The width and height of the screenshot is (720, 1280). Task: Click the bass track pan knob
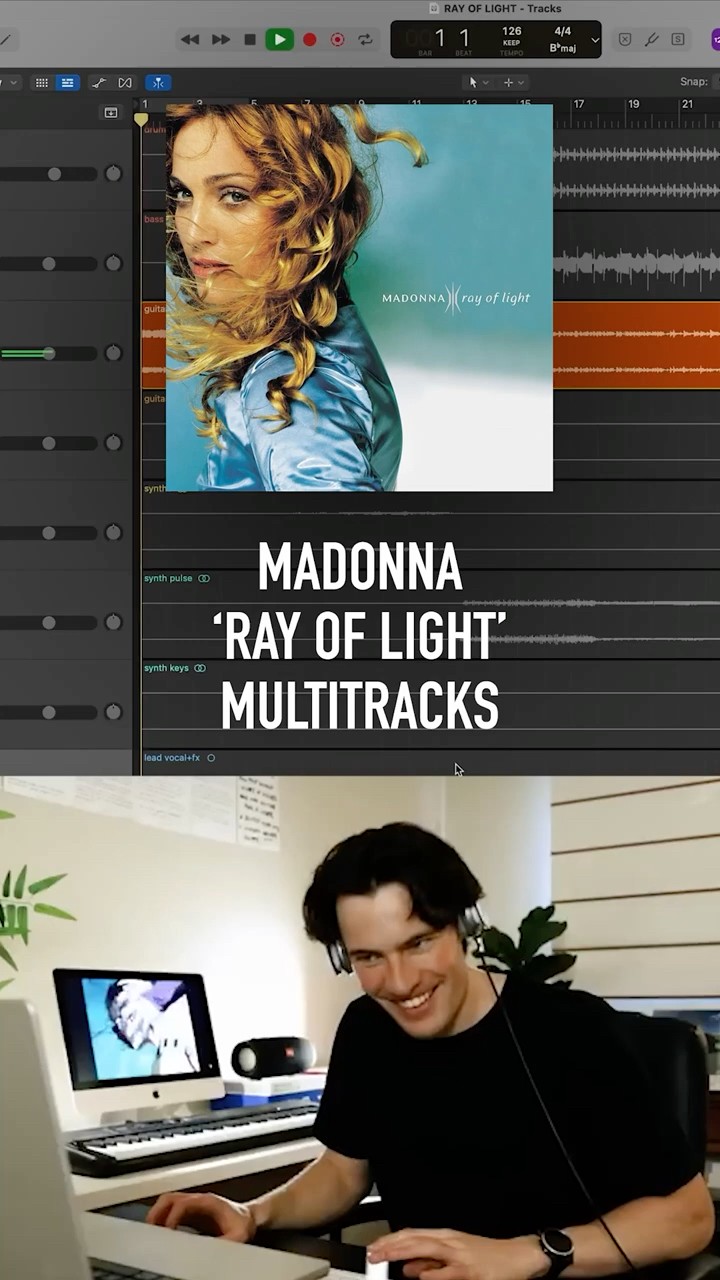coord(113,264)
